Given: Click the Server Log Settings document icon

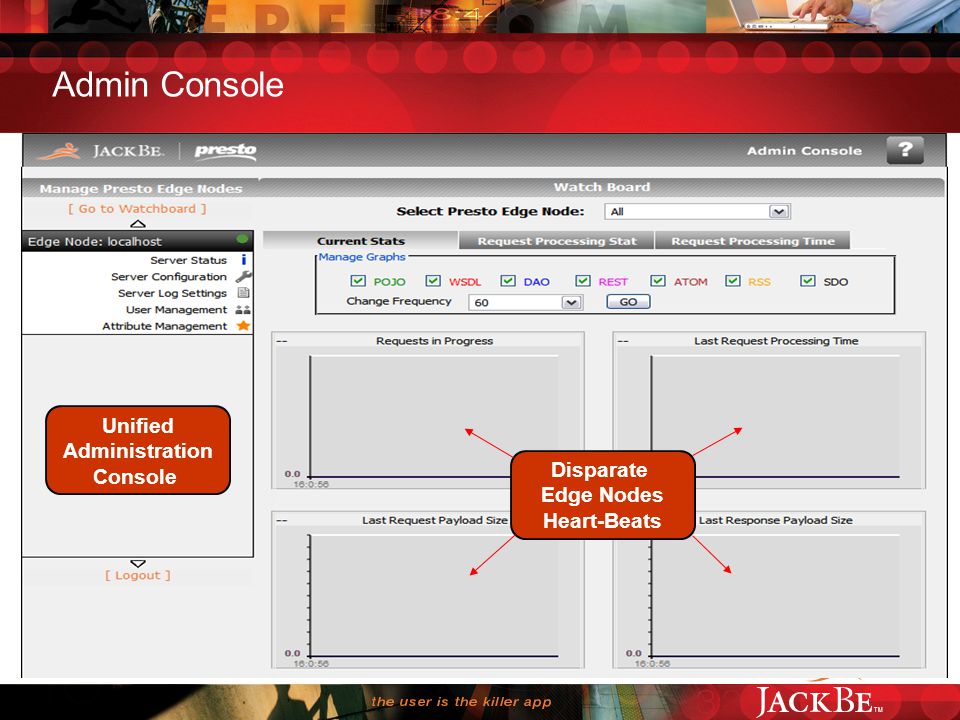Looking at the screenshot, I should [243, 293].
